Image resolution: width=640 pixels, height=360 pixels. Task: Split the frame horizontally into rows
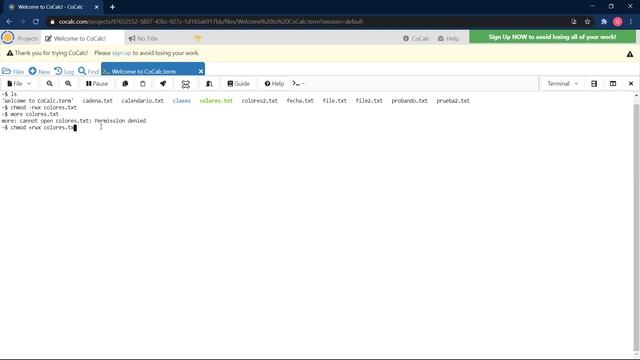(x=594, y=84)
